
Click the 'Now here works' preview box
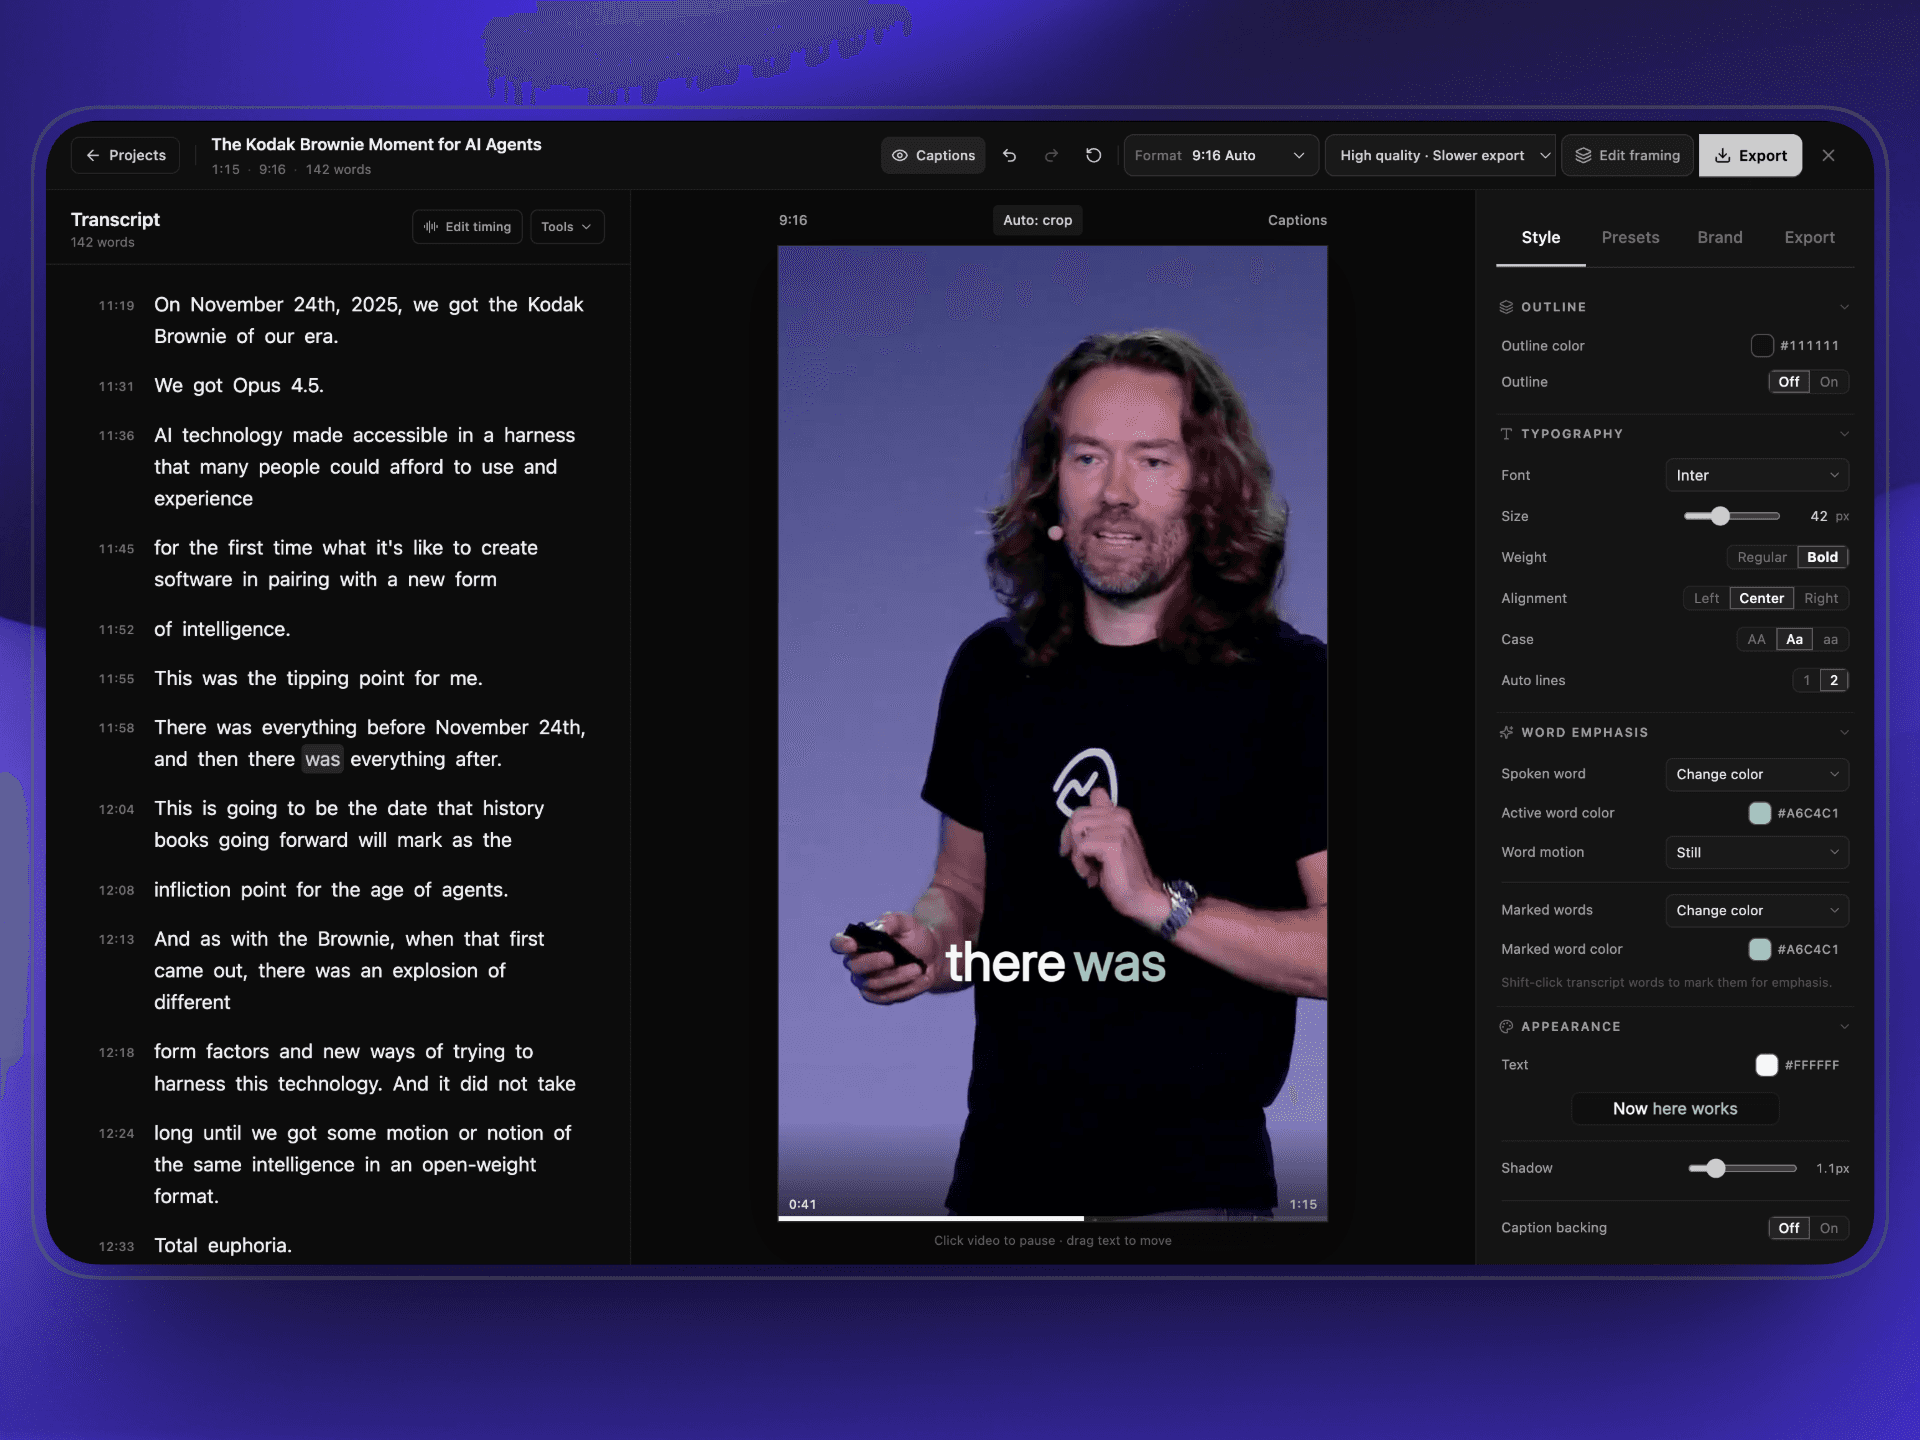(1675, 1110)
